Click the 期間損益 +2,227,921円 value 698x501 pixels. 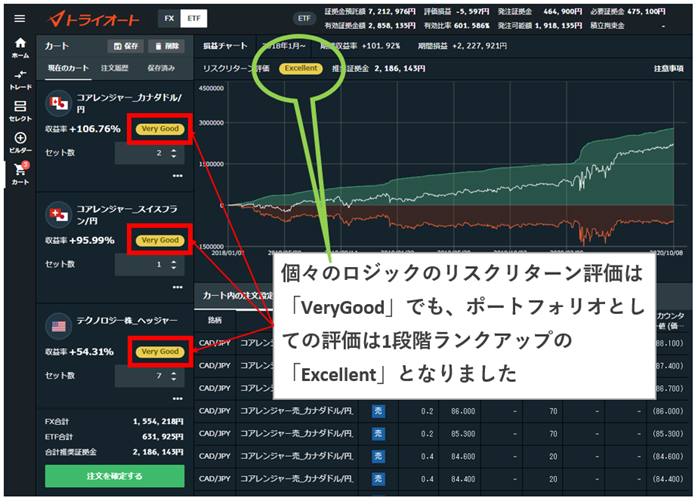click(479, 46)
